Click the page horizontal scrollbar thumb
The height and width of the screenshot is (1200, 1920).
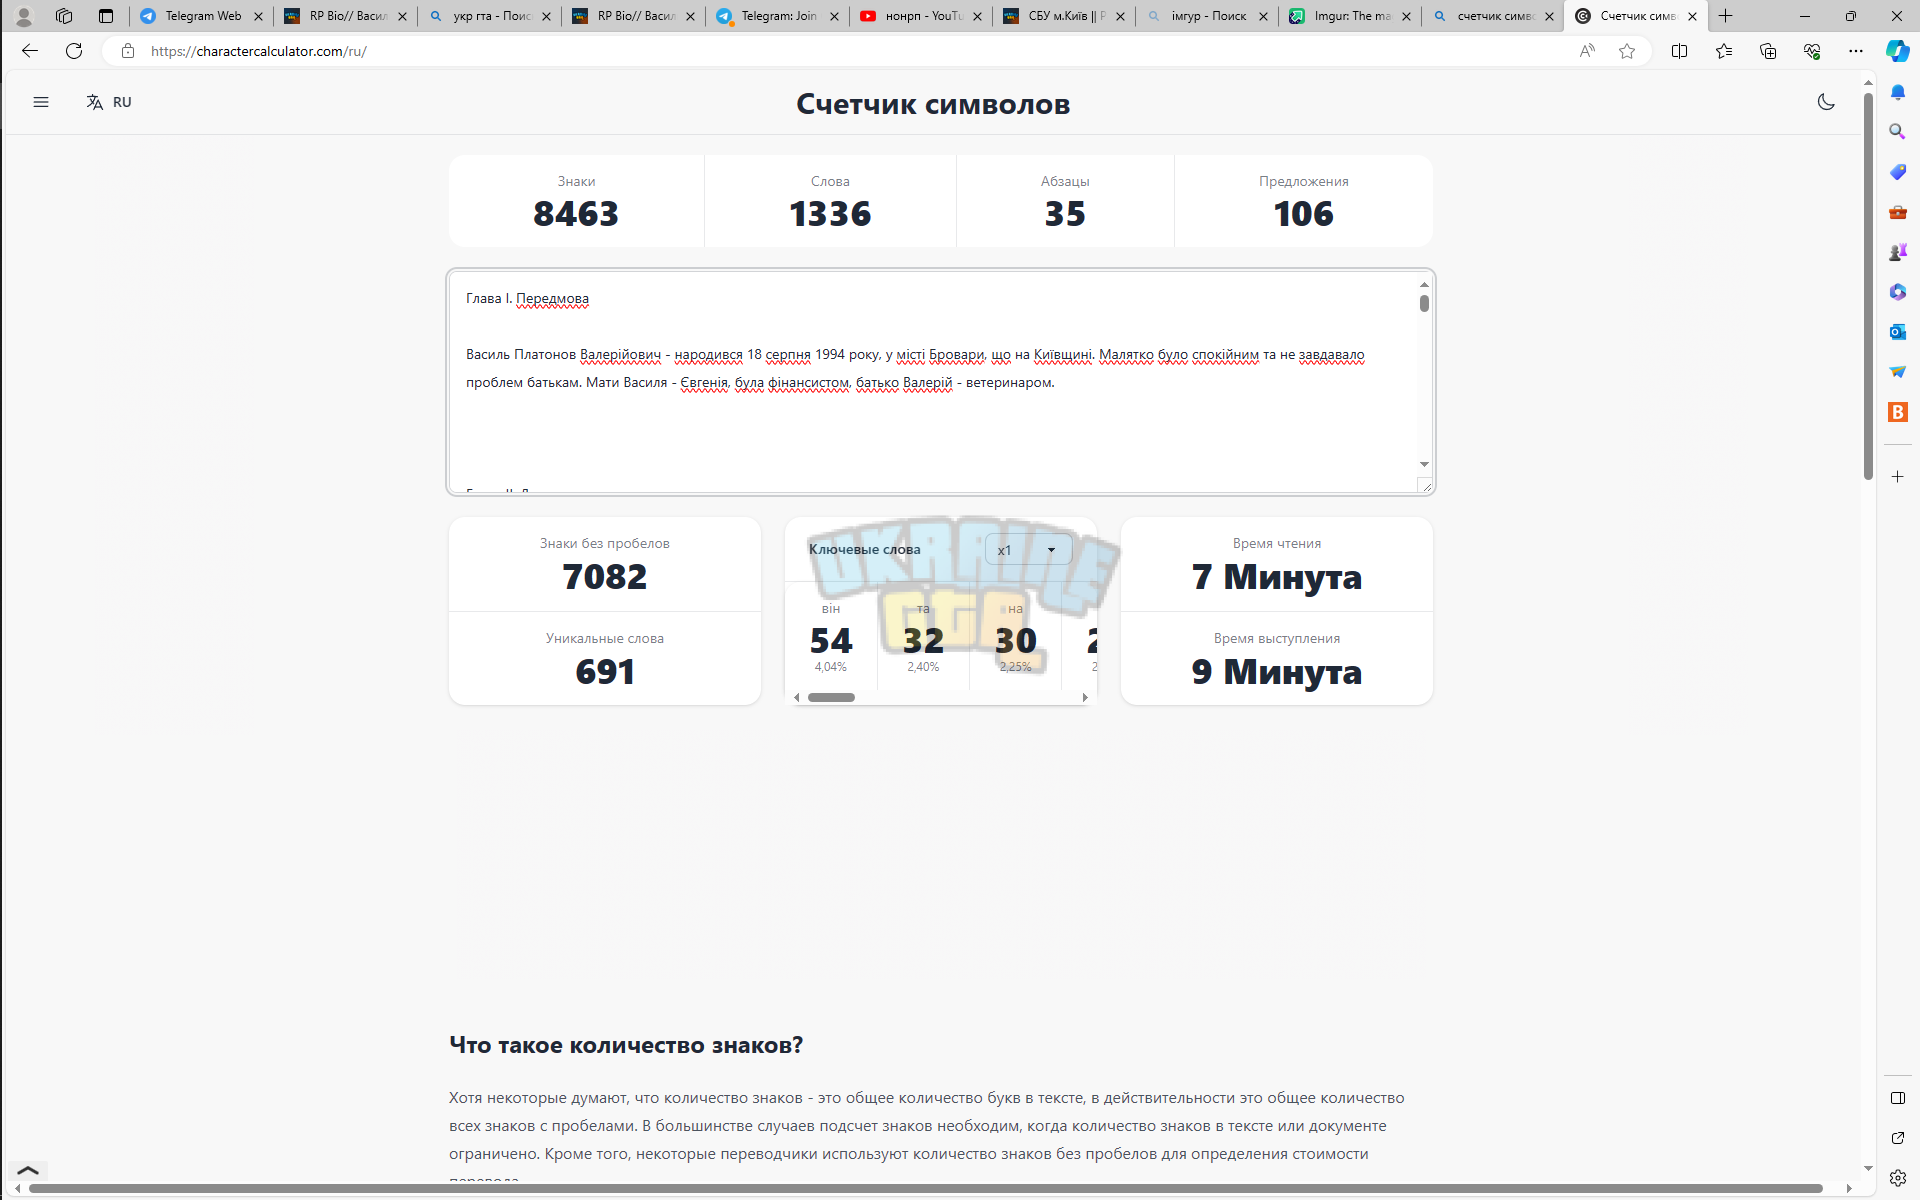(925, 1188)
